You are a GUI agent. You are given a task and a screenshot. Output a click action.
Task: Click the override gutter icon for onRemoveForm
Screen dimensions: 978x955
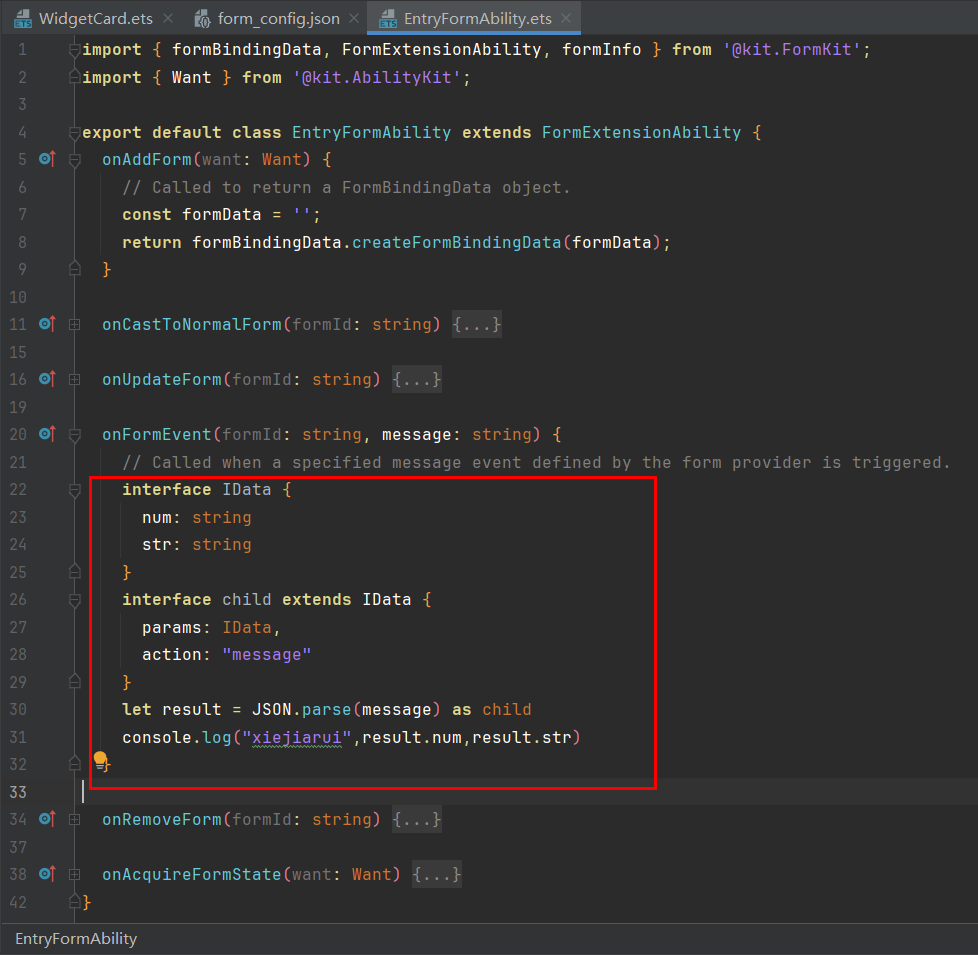(x=47, y=819)
